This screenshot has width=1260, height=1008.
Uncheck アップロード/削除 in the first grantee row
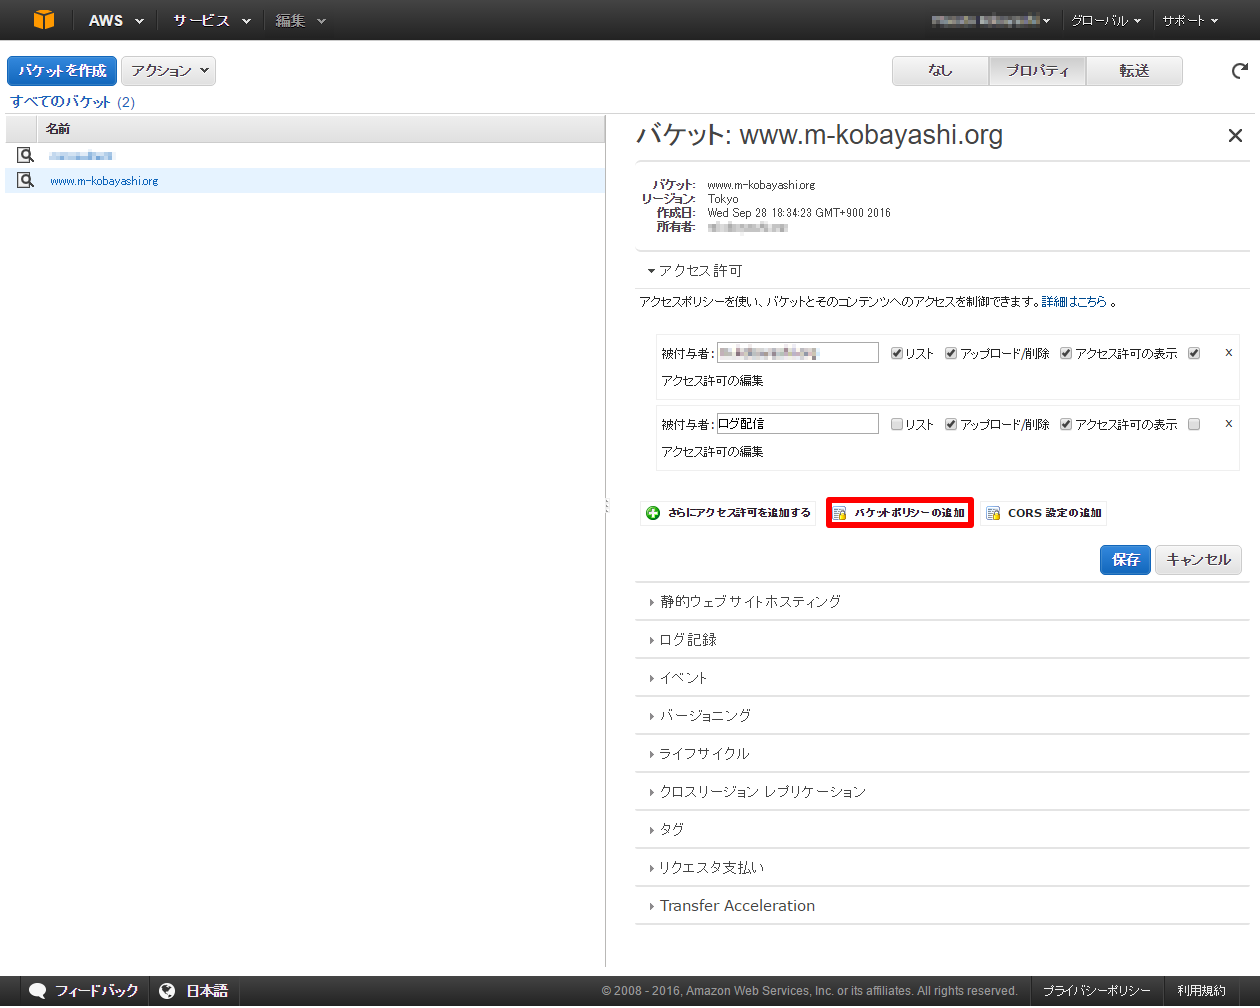click(951, 353)
